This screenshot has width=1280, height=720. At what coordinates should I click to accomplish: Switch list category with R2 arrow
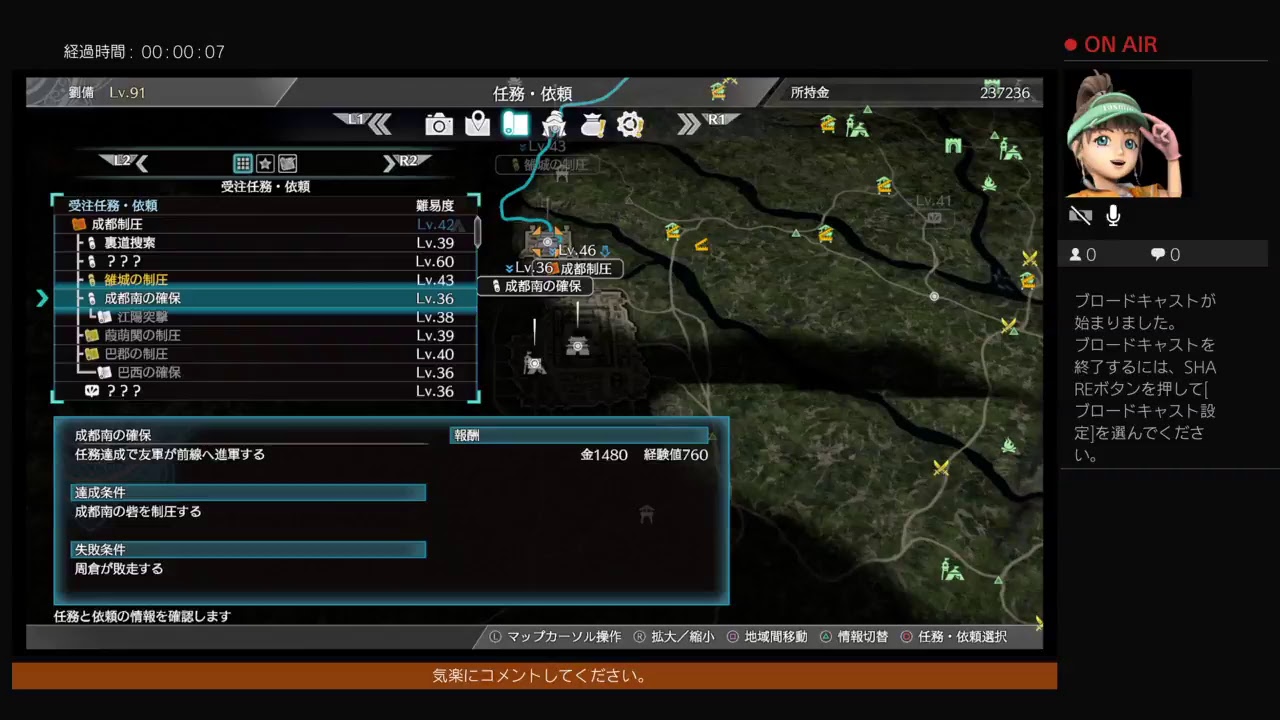403,162
